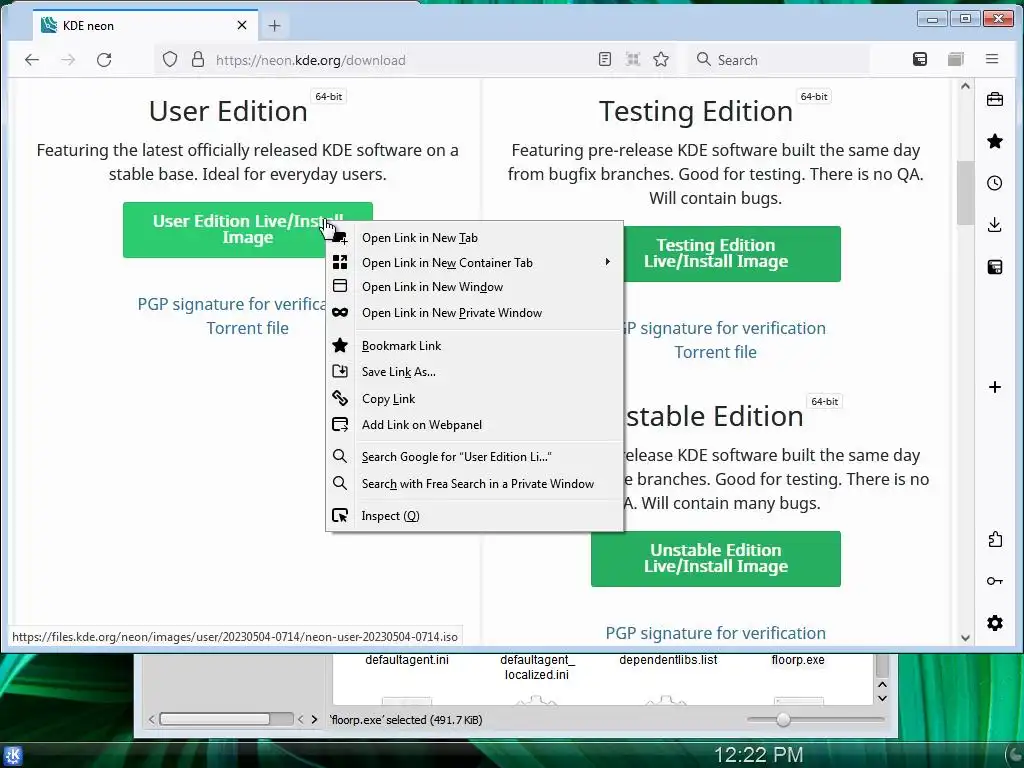Bookmark this page with the star icon
This screenshot has height=768, width=1024.
(x=661, y=59)
